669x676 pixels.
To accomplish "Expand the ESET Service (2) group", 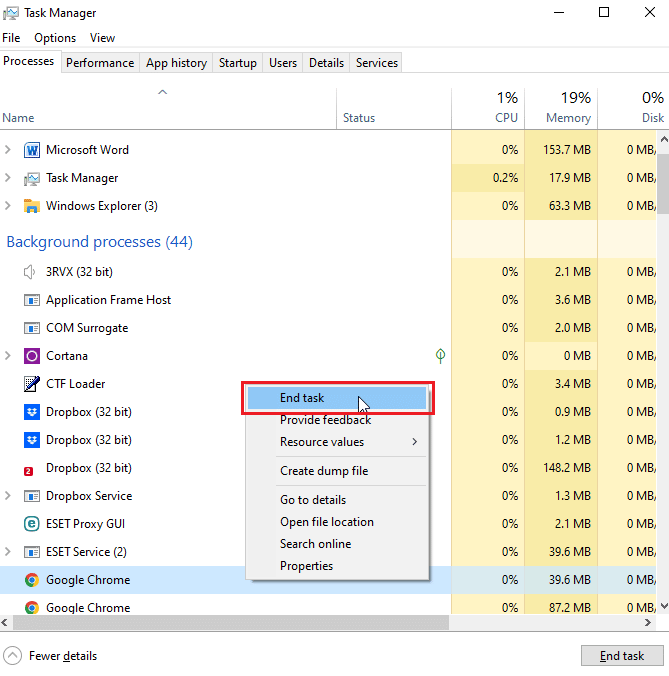I will (7, 551).
